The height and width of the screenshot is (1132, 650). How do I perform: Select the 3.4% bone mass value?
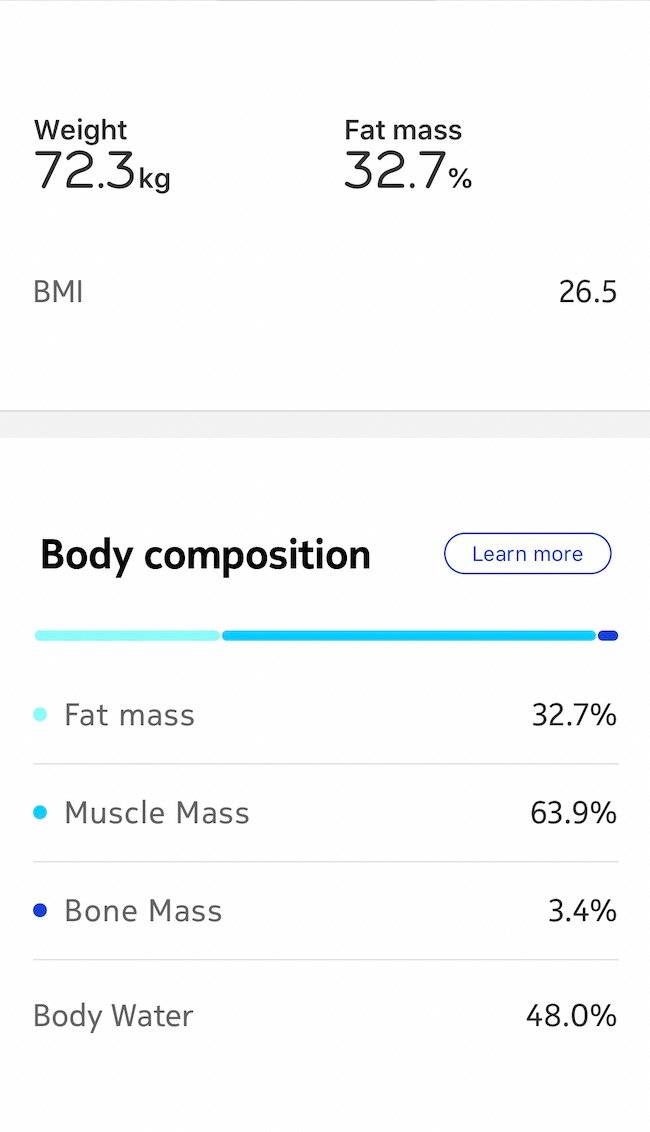[582, 910]
